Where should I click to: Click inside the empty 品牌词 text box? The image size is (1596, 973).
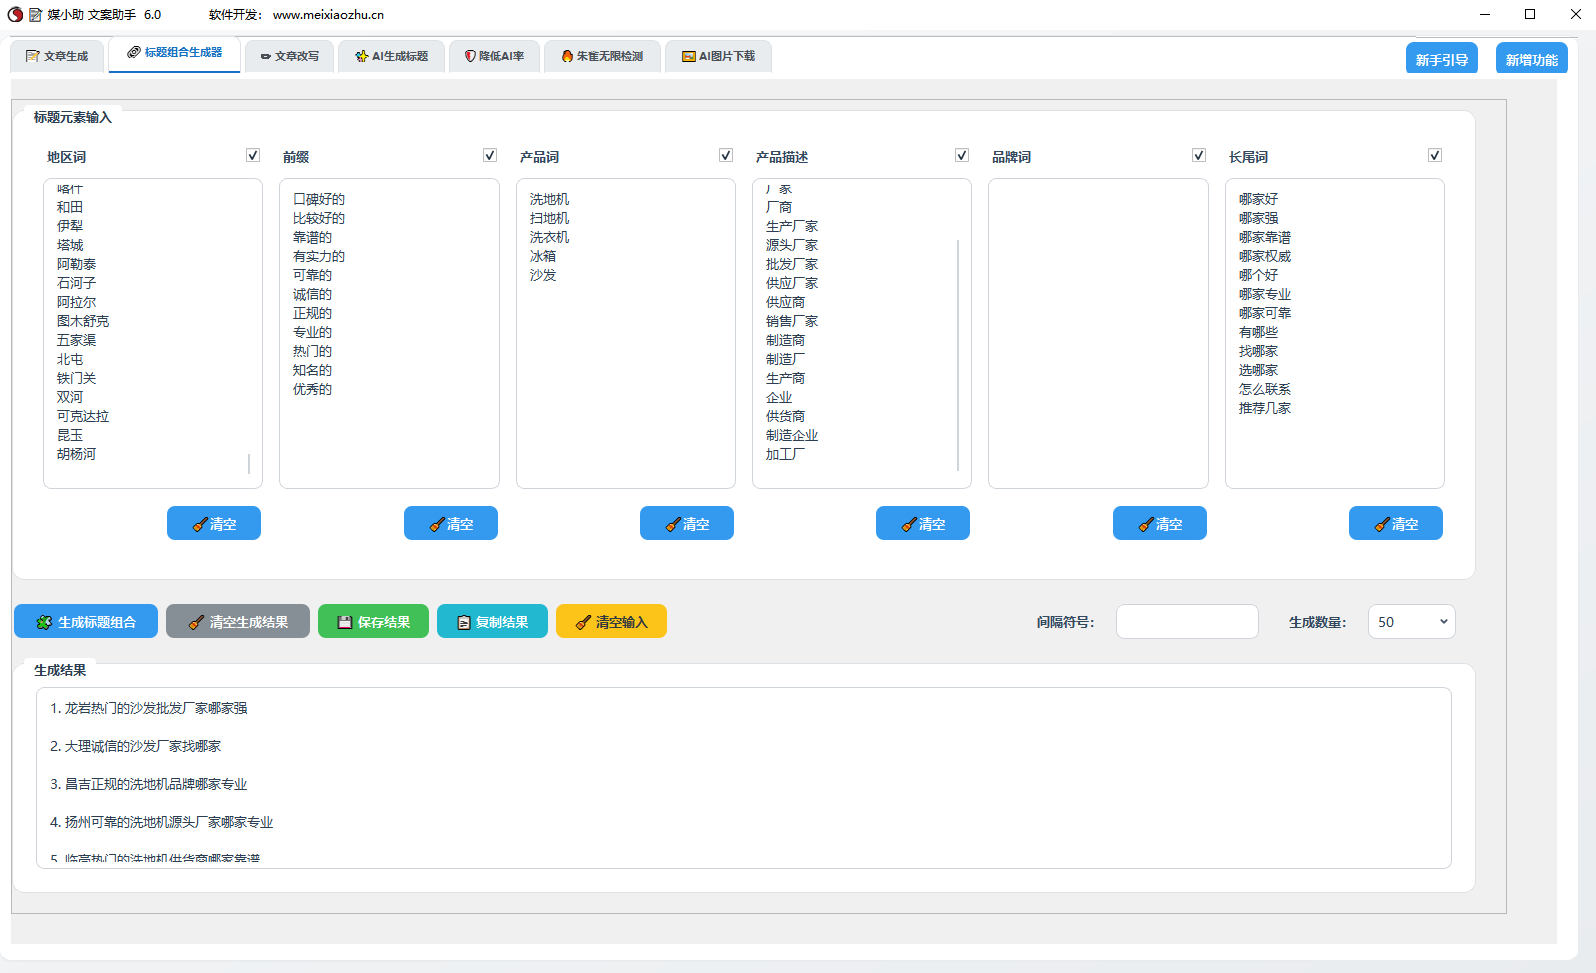[x=1098, y=333]
